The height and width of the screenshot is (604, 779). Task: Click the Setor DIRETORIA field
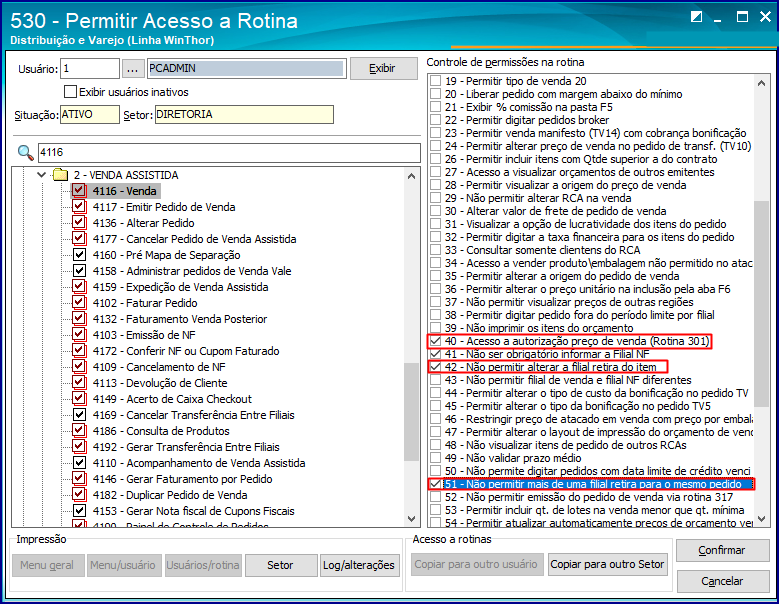point(244,115)
